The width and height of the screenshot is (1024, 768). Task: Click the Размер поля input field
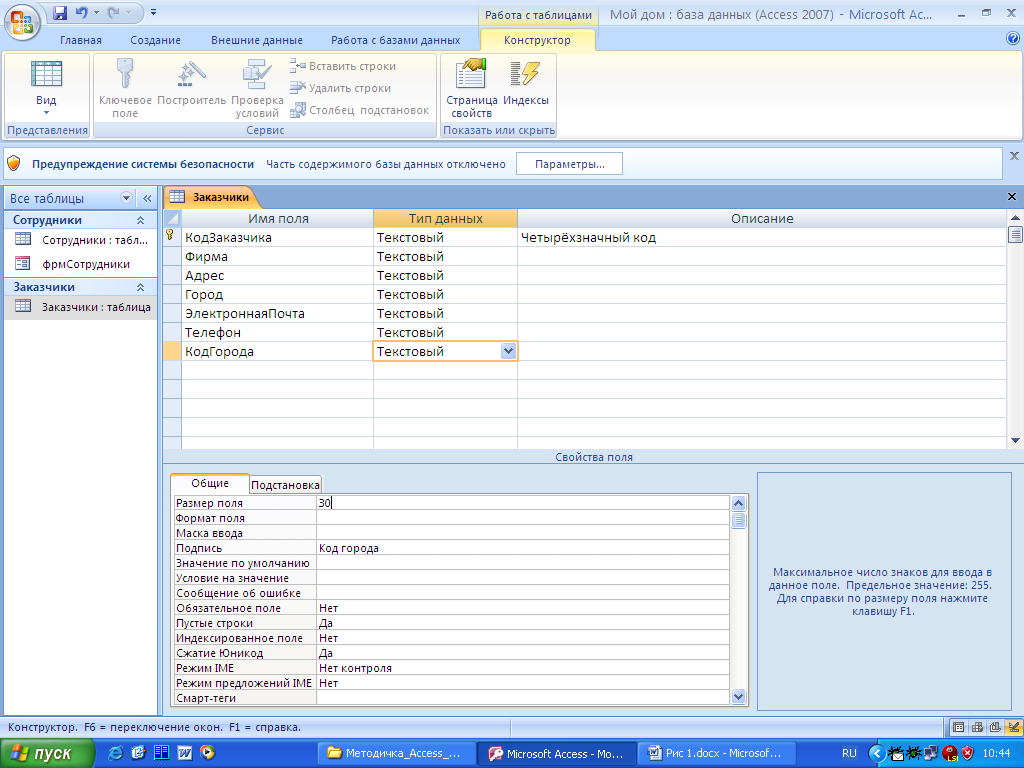522,503
